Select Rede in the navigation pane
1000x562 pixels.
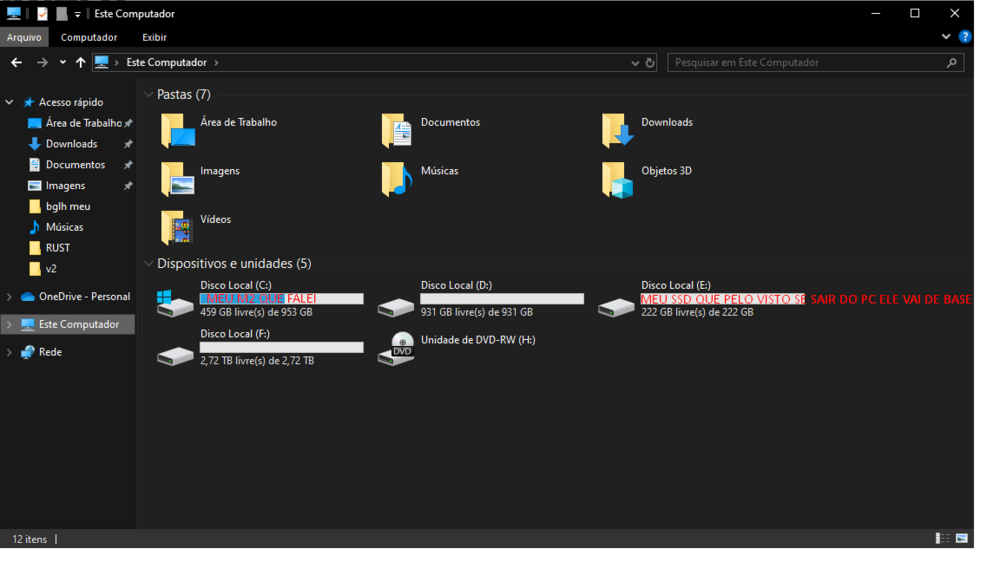pyautogui.click(x=50, y=352)
